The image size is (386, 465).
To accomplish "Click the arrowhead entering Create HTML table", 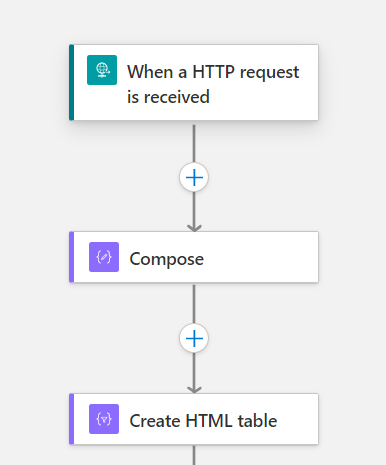I will (x=194, y=390).
